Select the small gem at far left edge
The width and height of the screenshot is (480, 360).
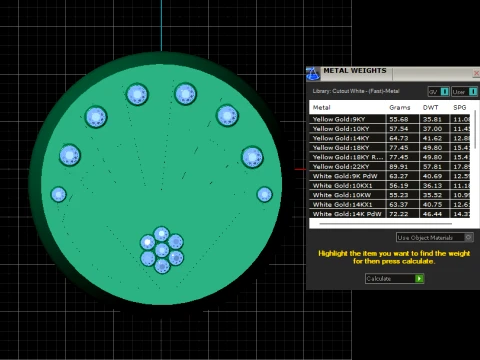(58, 194)
